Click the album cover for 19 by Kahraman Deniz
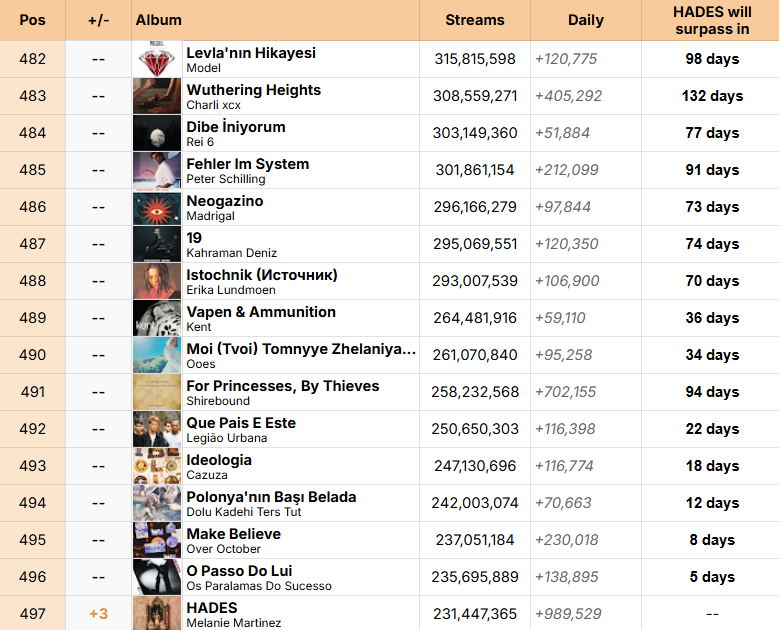The image size is (779, 630). click(157, 244)
